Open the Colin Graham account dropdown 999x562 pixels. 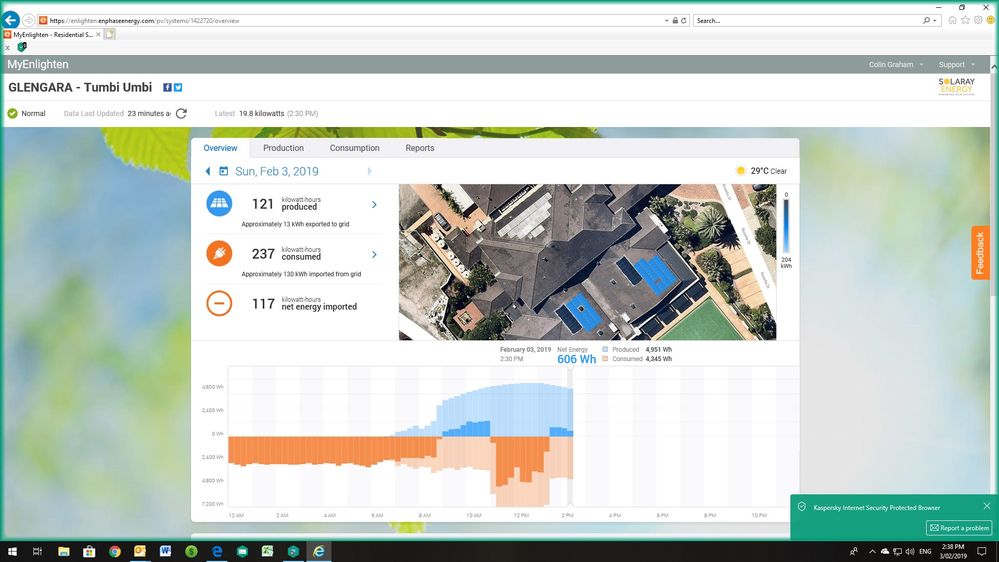point(896,64)
